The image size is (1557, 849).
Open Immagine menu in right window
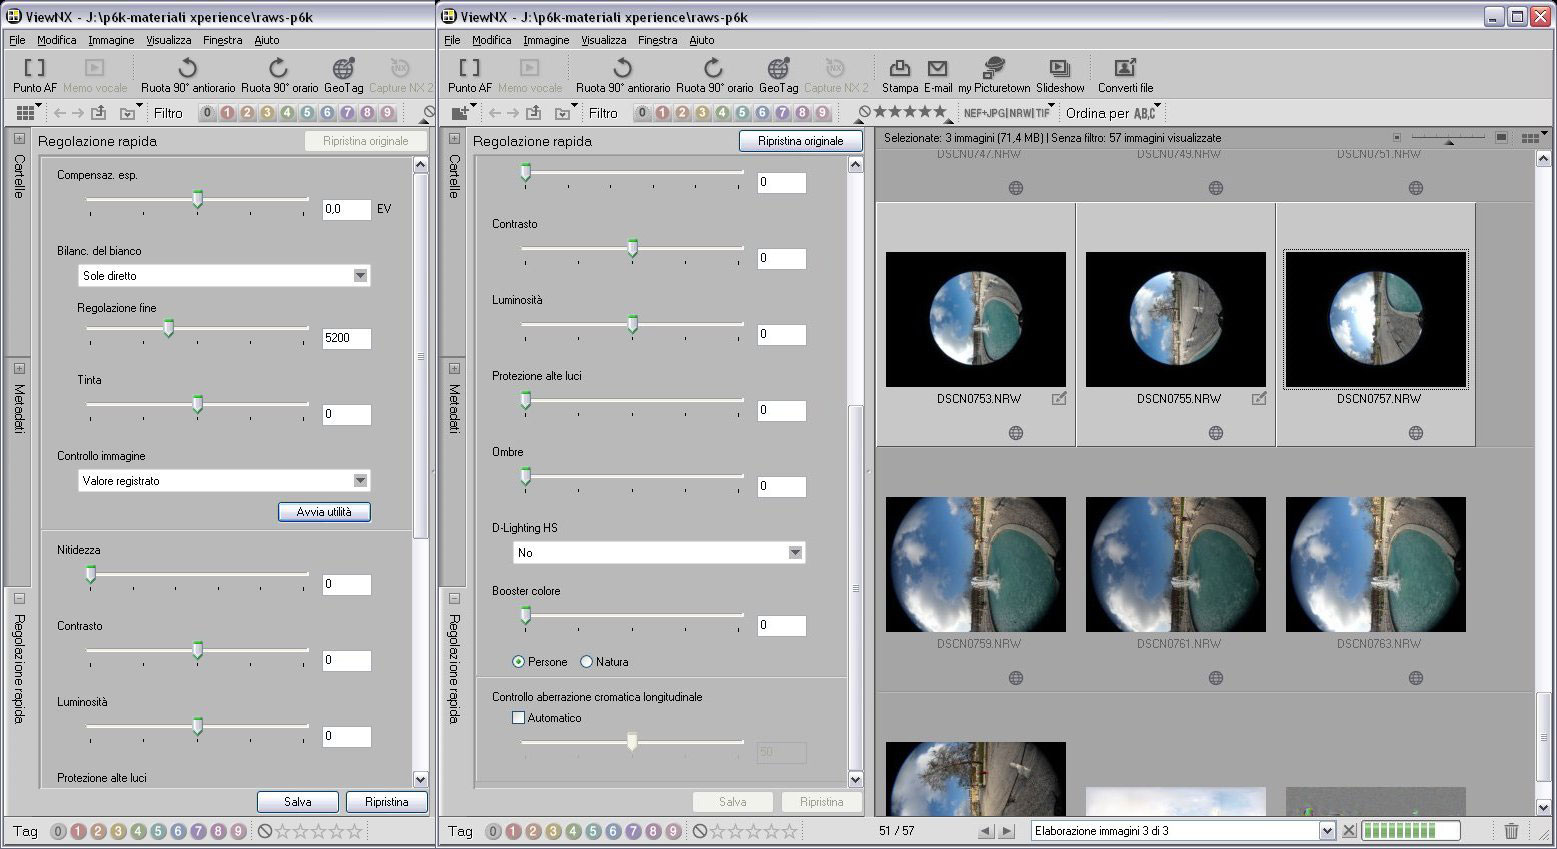click(x=546, y=40)
